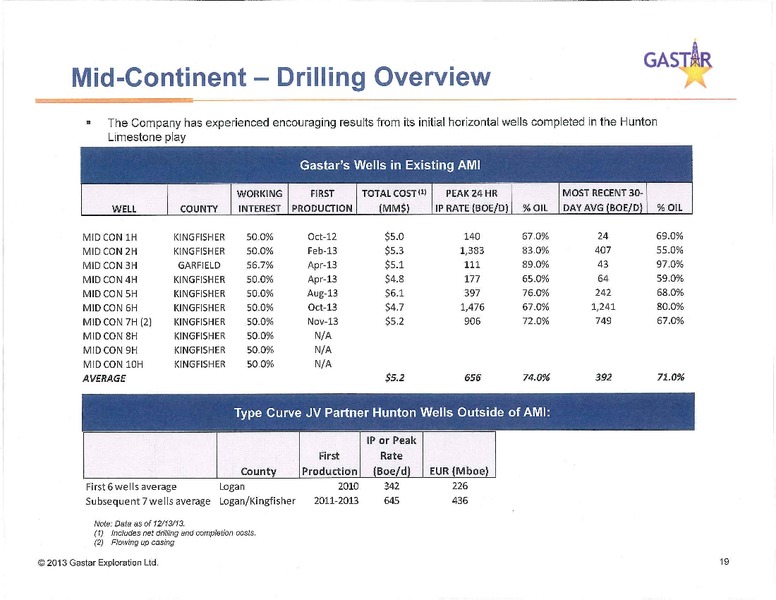This screenshot has height=600, width=776.
Task: Select the slide title 'Mid-Continent – Drilling Overview'
Action: (281, 77)
